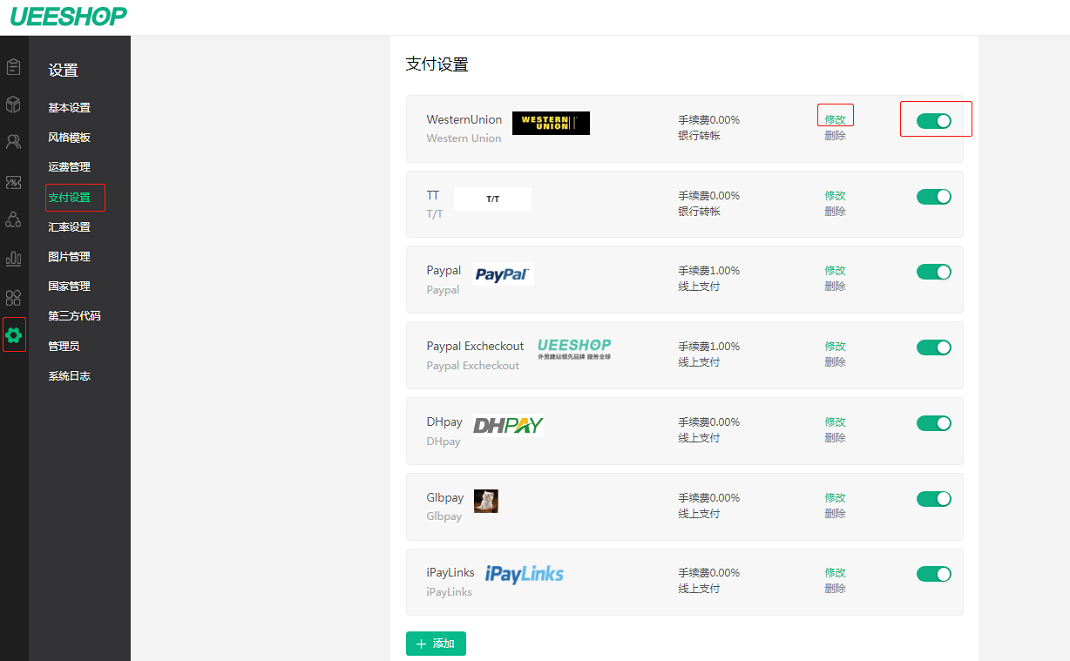
Task: Click 修改 for Paypal row
Action: click(x=835, y=270)
